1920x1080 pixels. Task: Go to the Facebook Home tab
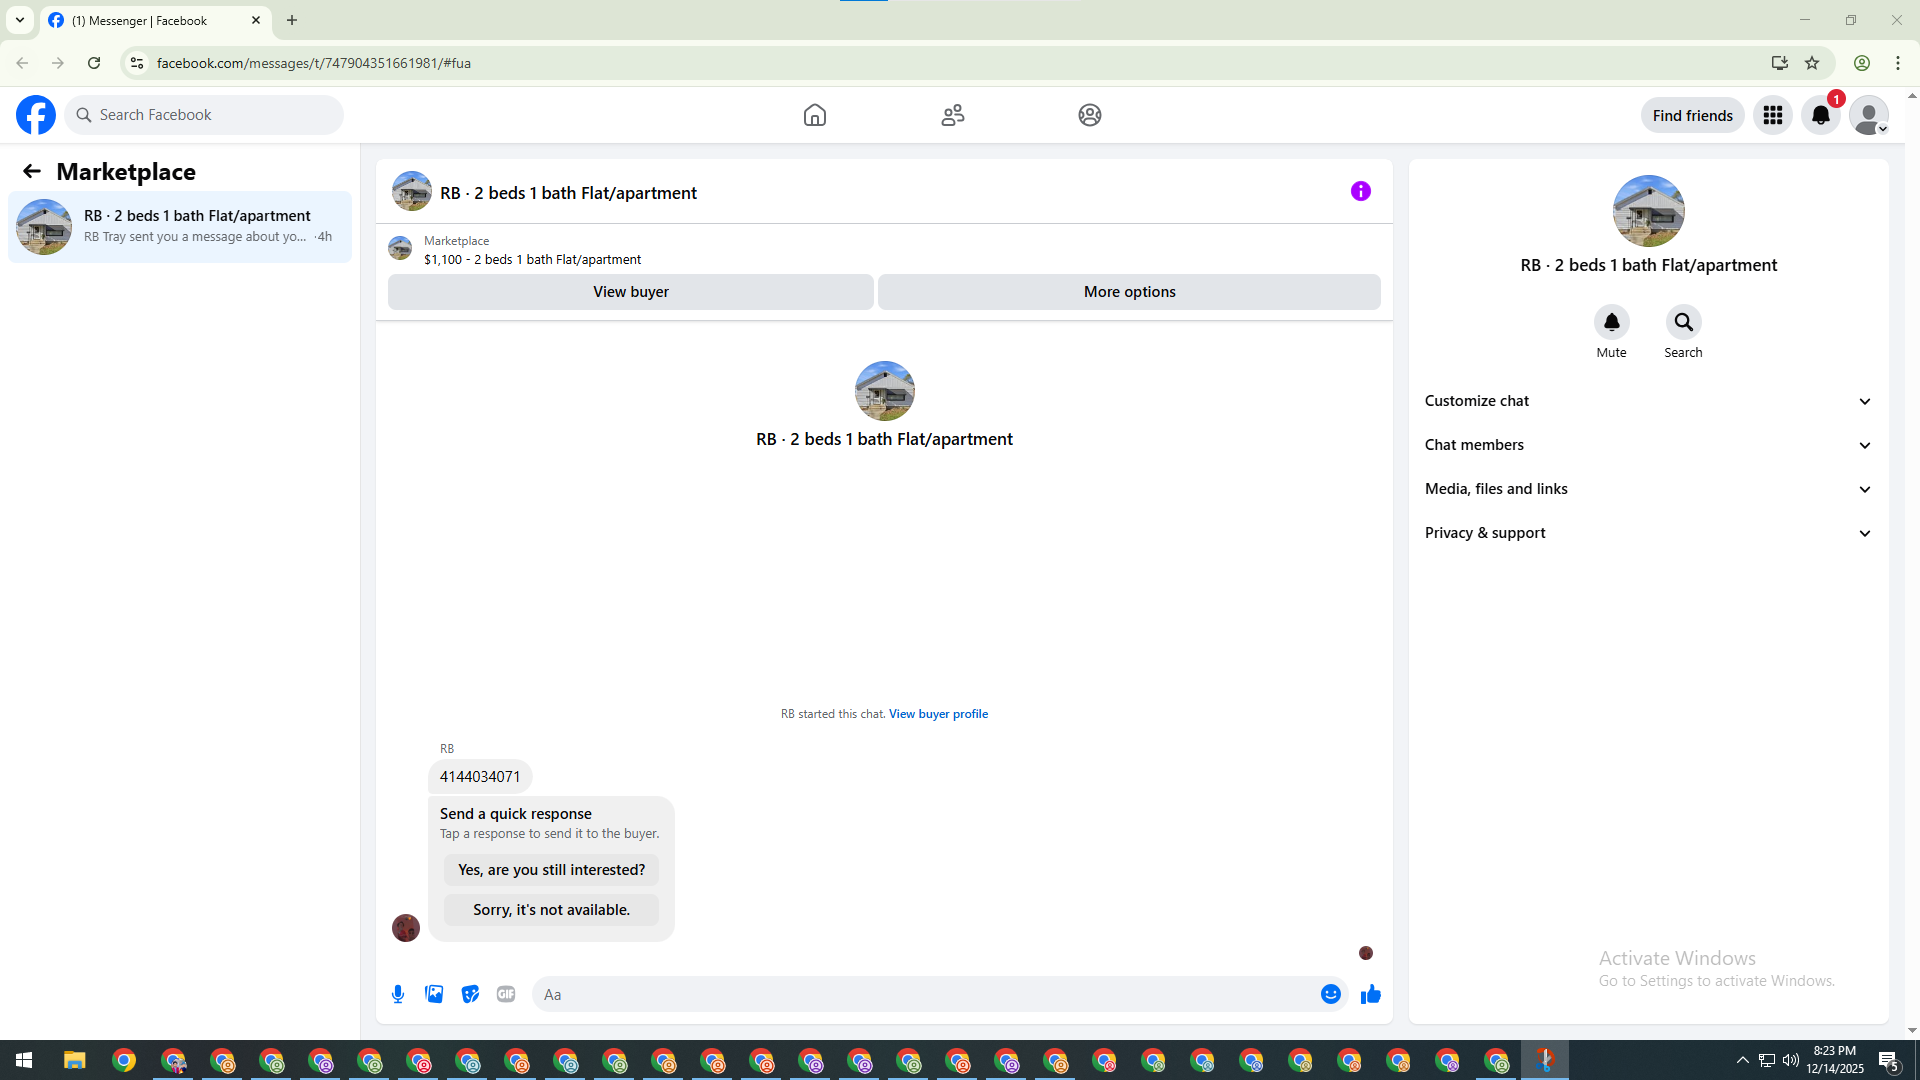click(814, 115)
